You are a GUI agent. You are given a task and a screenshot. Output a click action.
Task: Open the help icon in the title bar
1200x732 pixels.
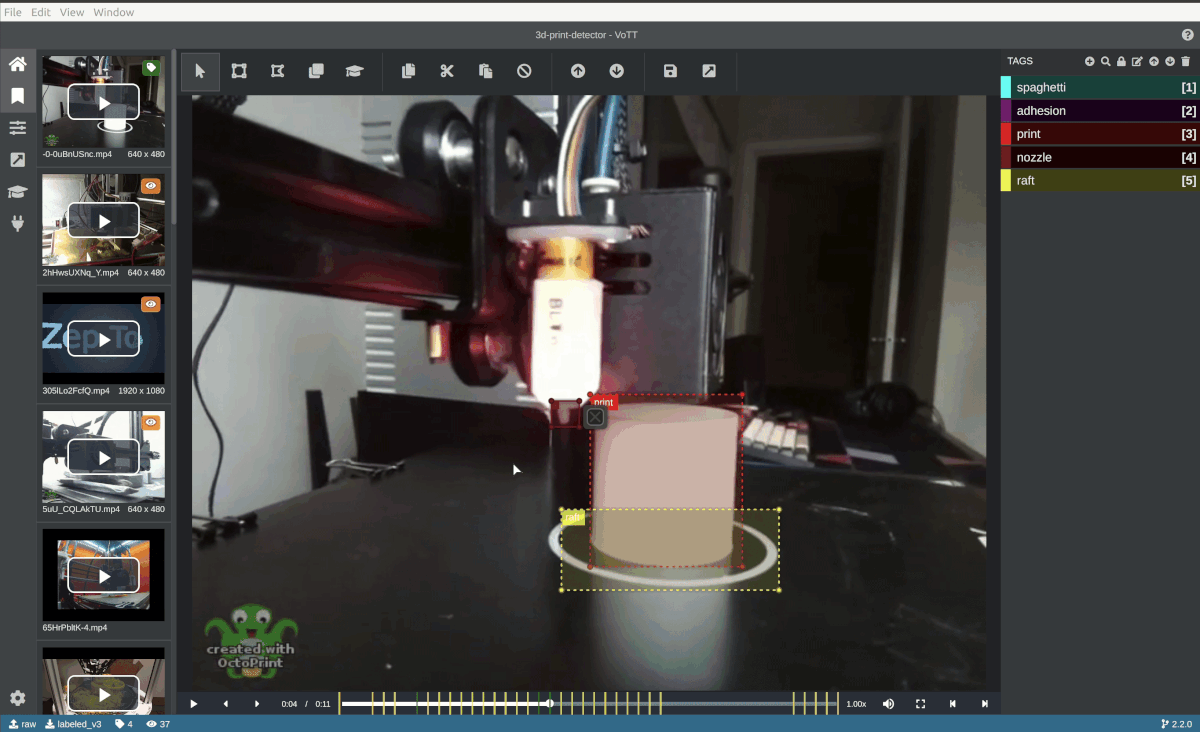(1188, 35)
